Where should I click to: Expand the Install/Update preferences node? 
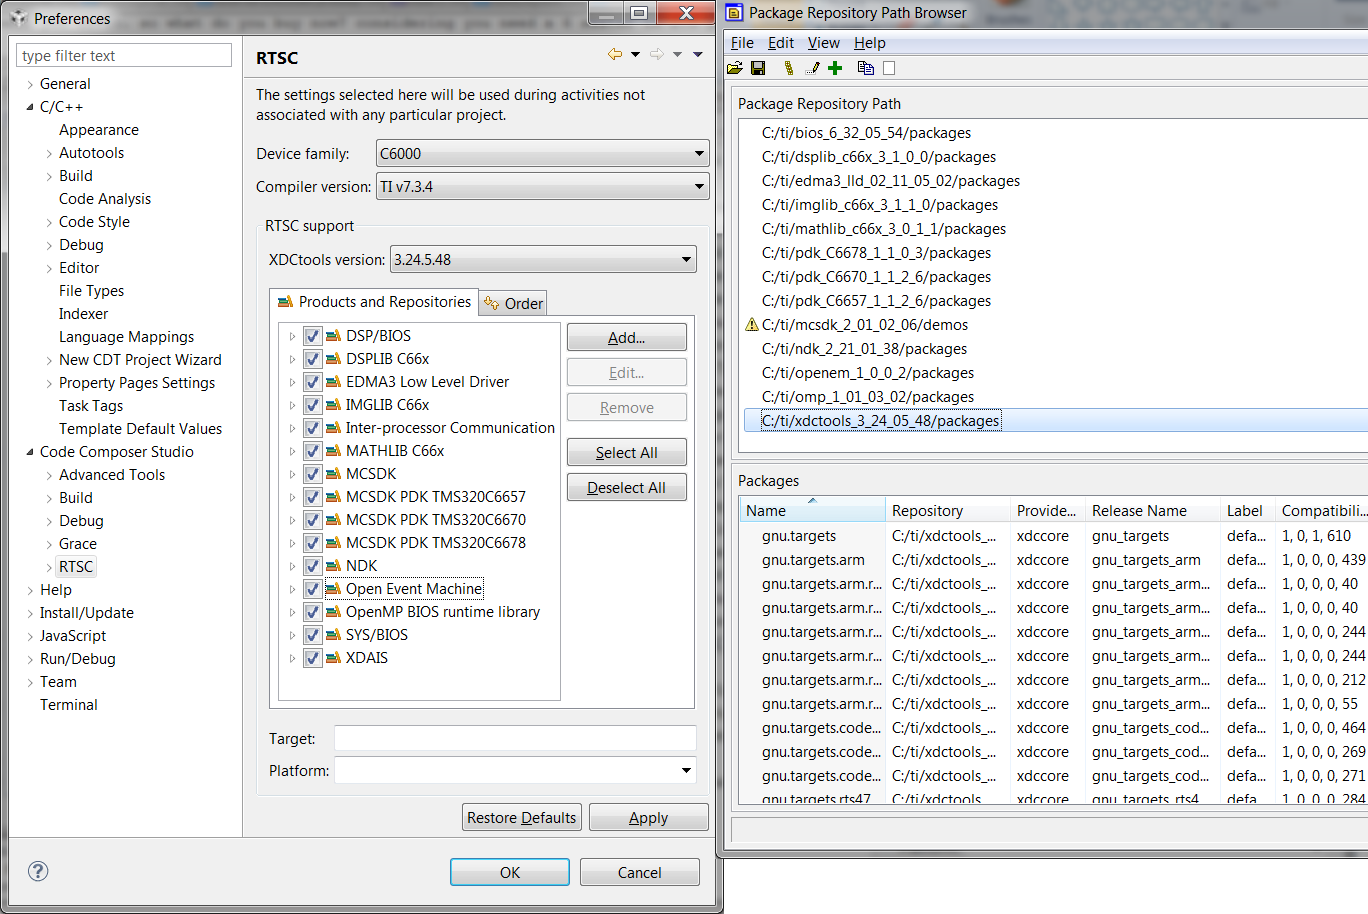coord(30,613)
